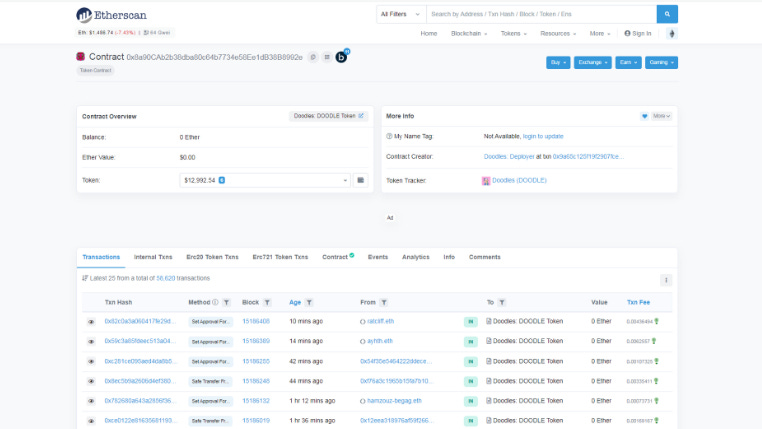Open the All Filters dropdown

pos(401,14)
